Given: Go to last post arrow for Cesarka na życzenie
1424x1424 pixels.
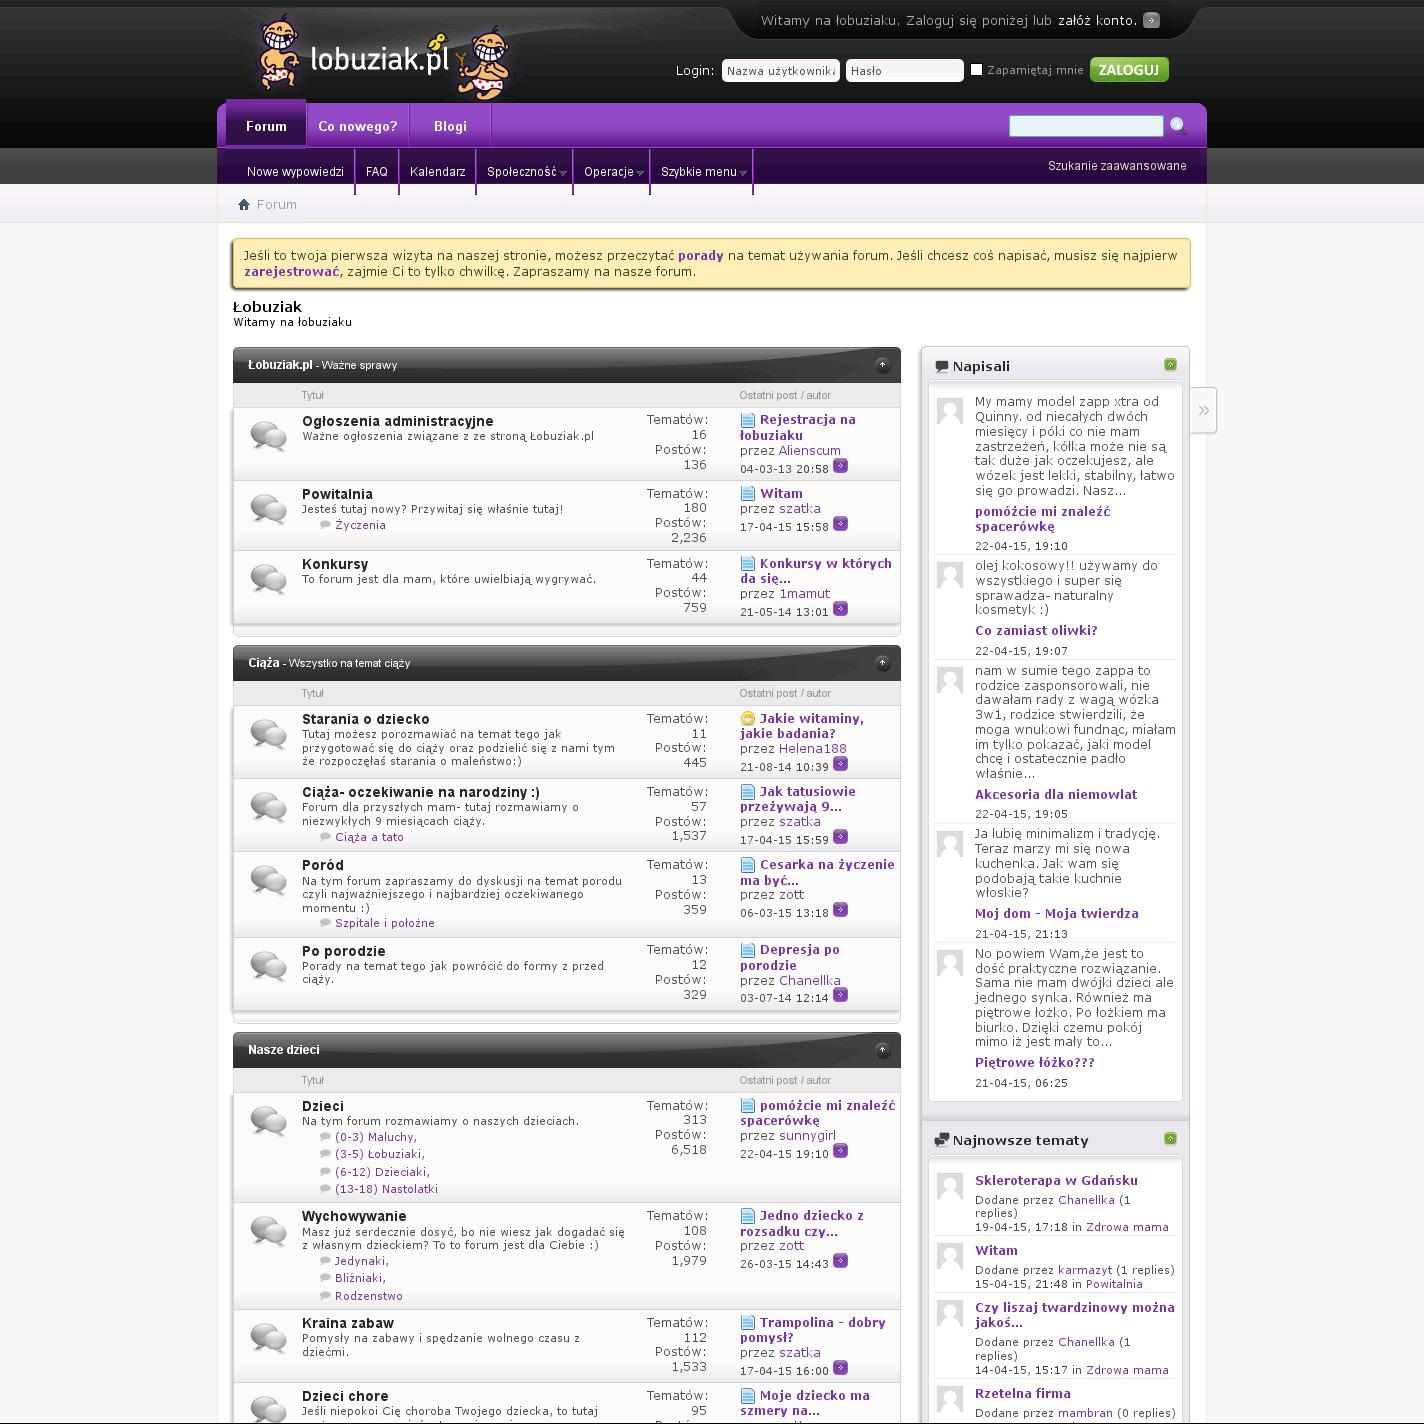Looking at the screenshot, I should (841, 910).
